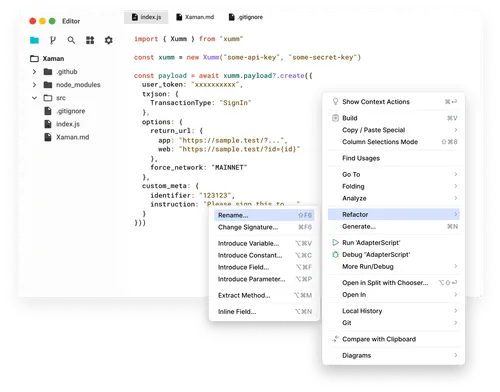Open the settings gear icon
This screenshot has width=500, height=392.
point(109,40)
